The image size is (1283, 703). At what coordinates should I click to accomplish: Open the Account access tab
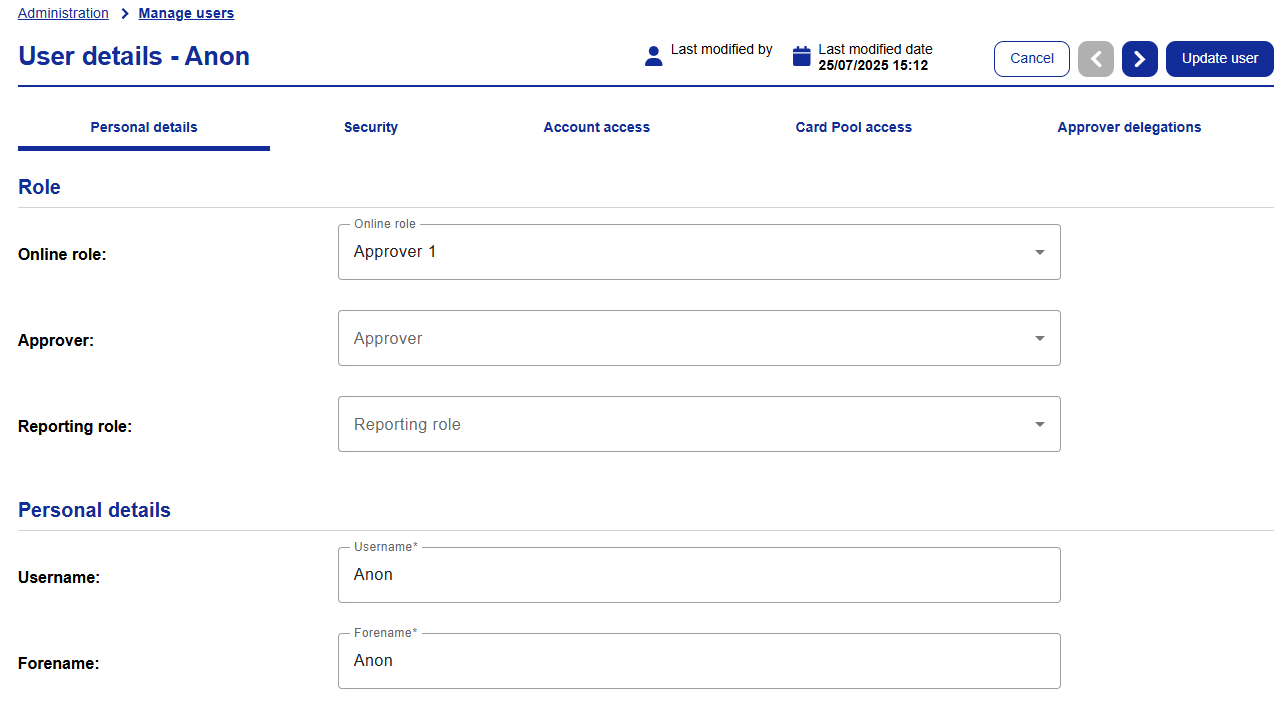click(x=597, y=127)
